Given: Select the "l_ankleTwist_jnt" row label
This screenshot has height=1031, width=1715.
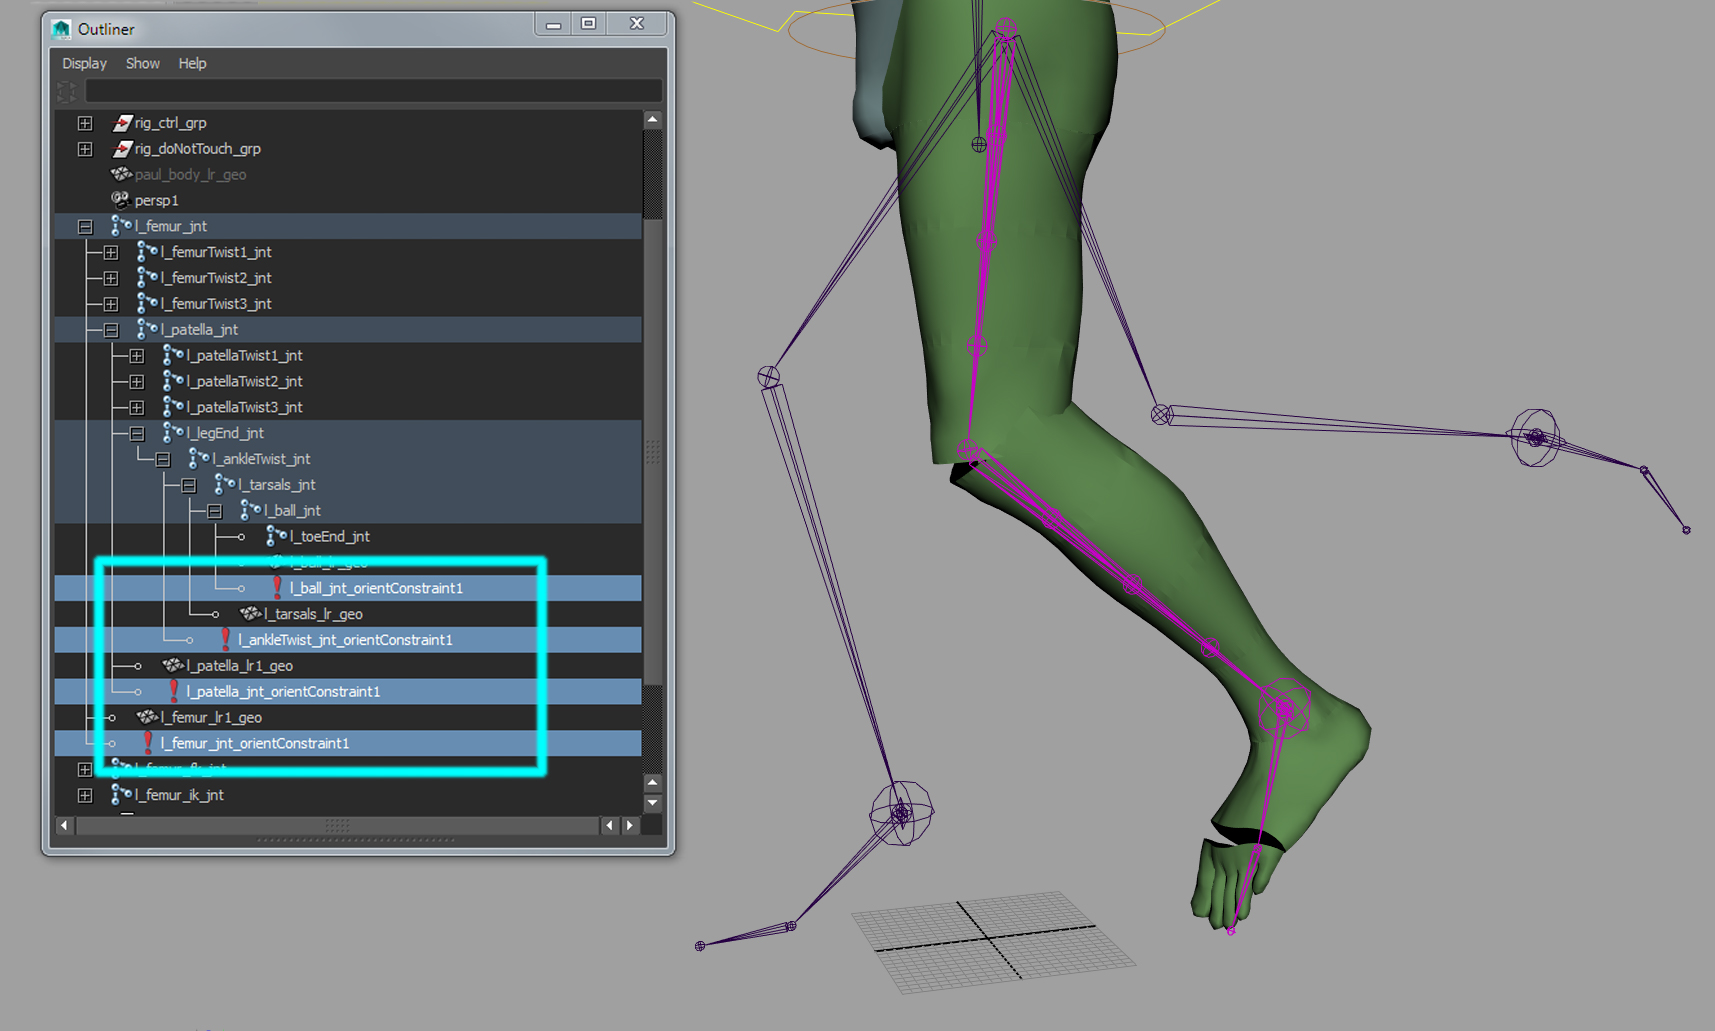Looking at the screenshot, I should pyautogui.click(x=262, y=459).
